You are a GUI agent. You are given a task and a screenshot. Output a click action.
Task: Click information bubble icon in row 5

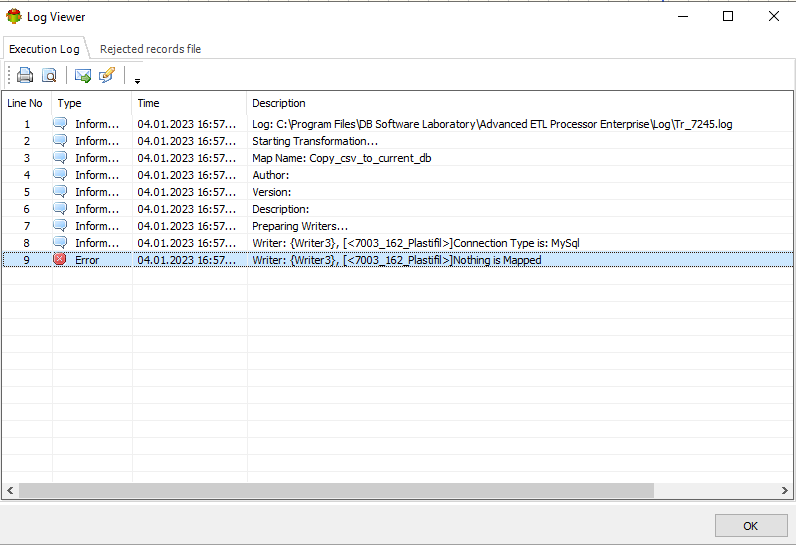click(60, 191)
